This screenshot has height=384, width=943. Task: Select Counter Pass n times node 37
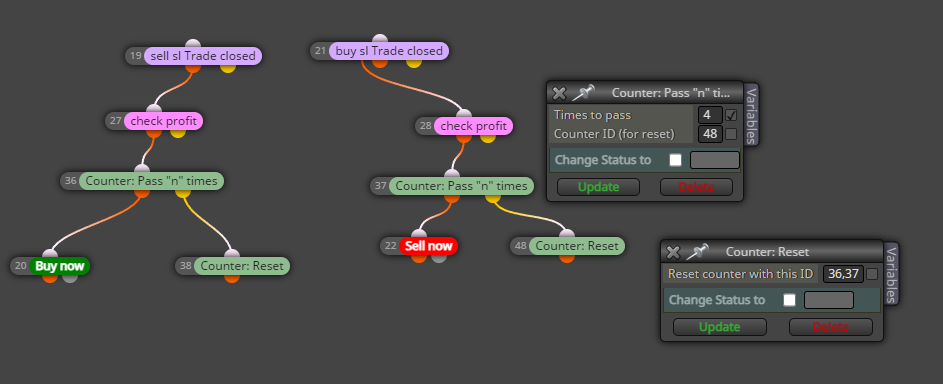(x=461, y=186)
